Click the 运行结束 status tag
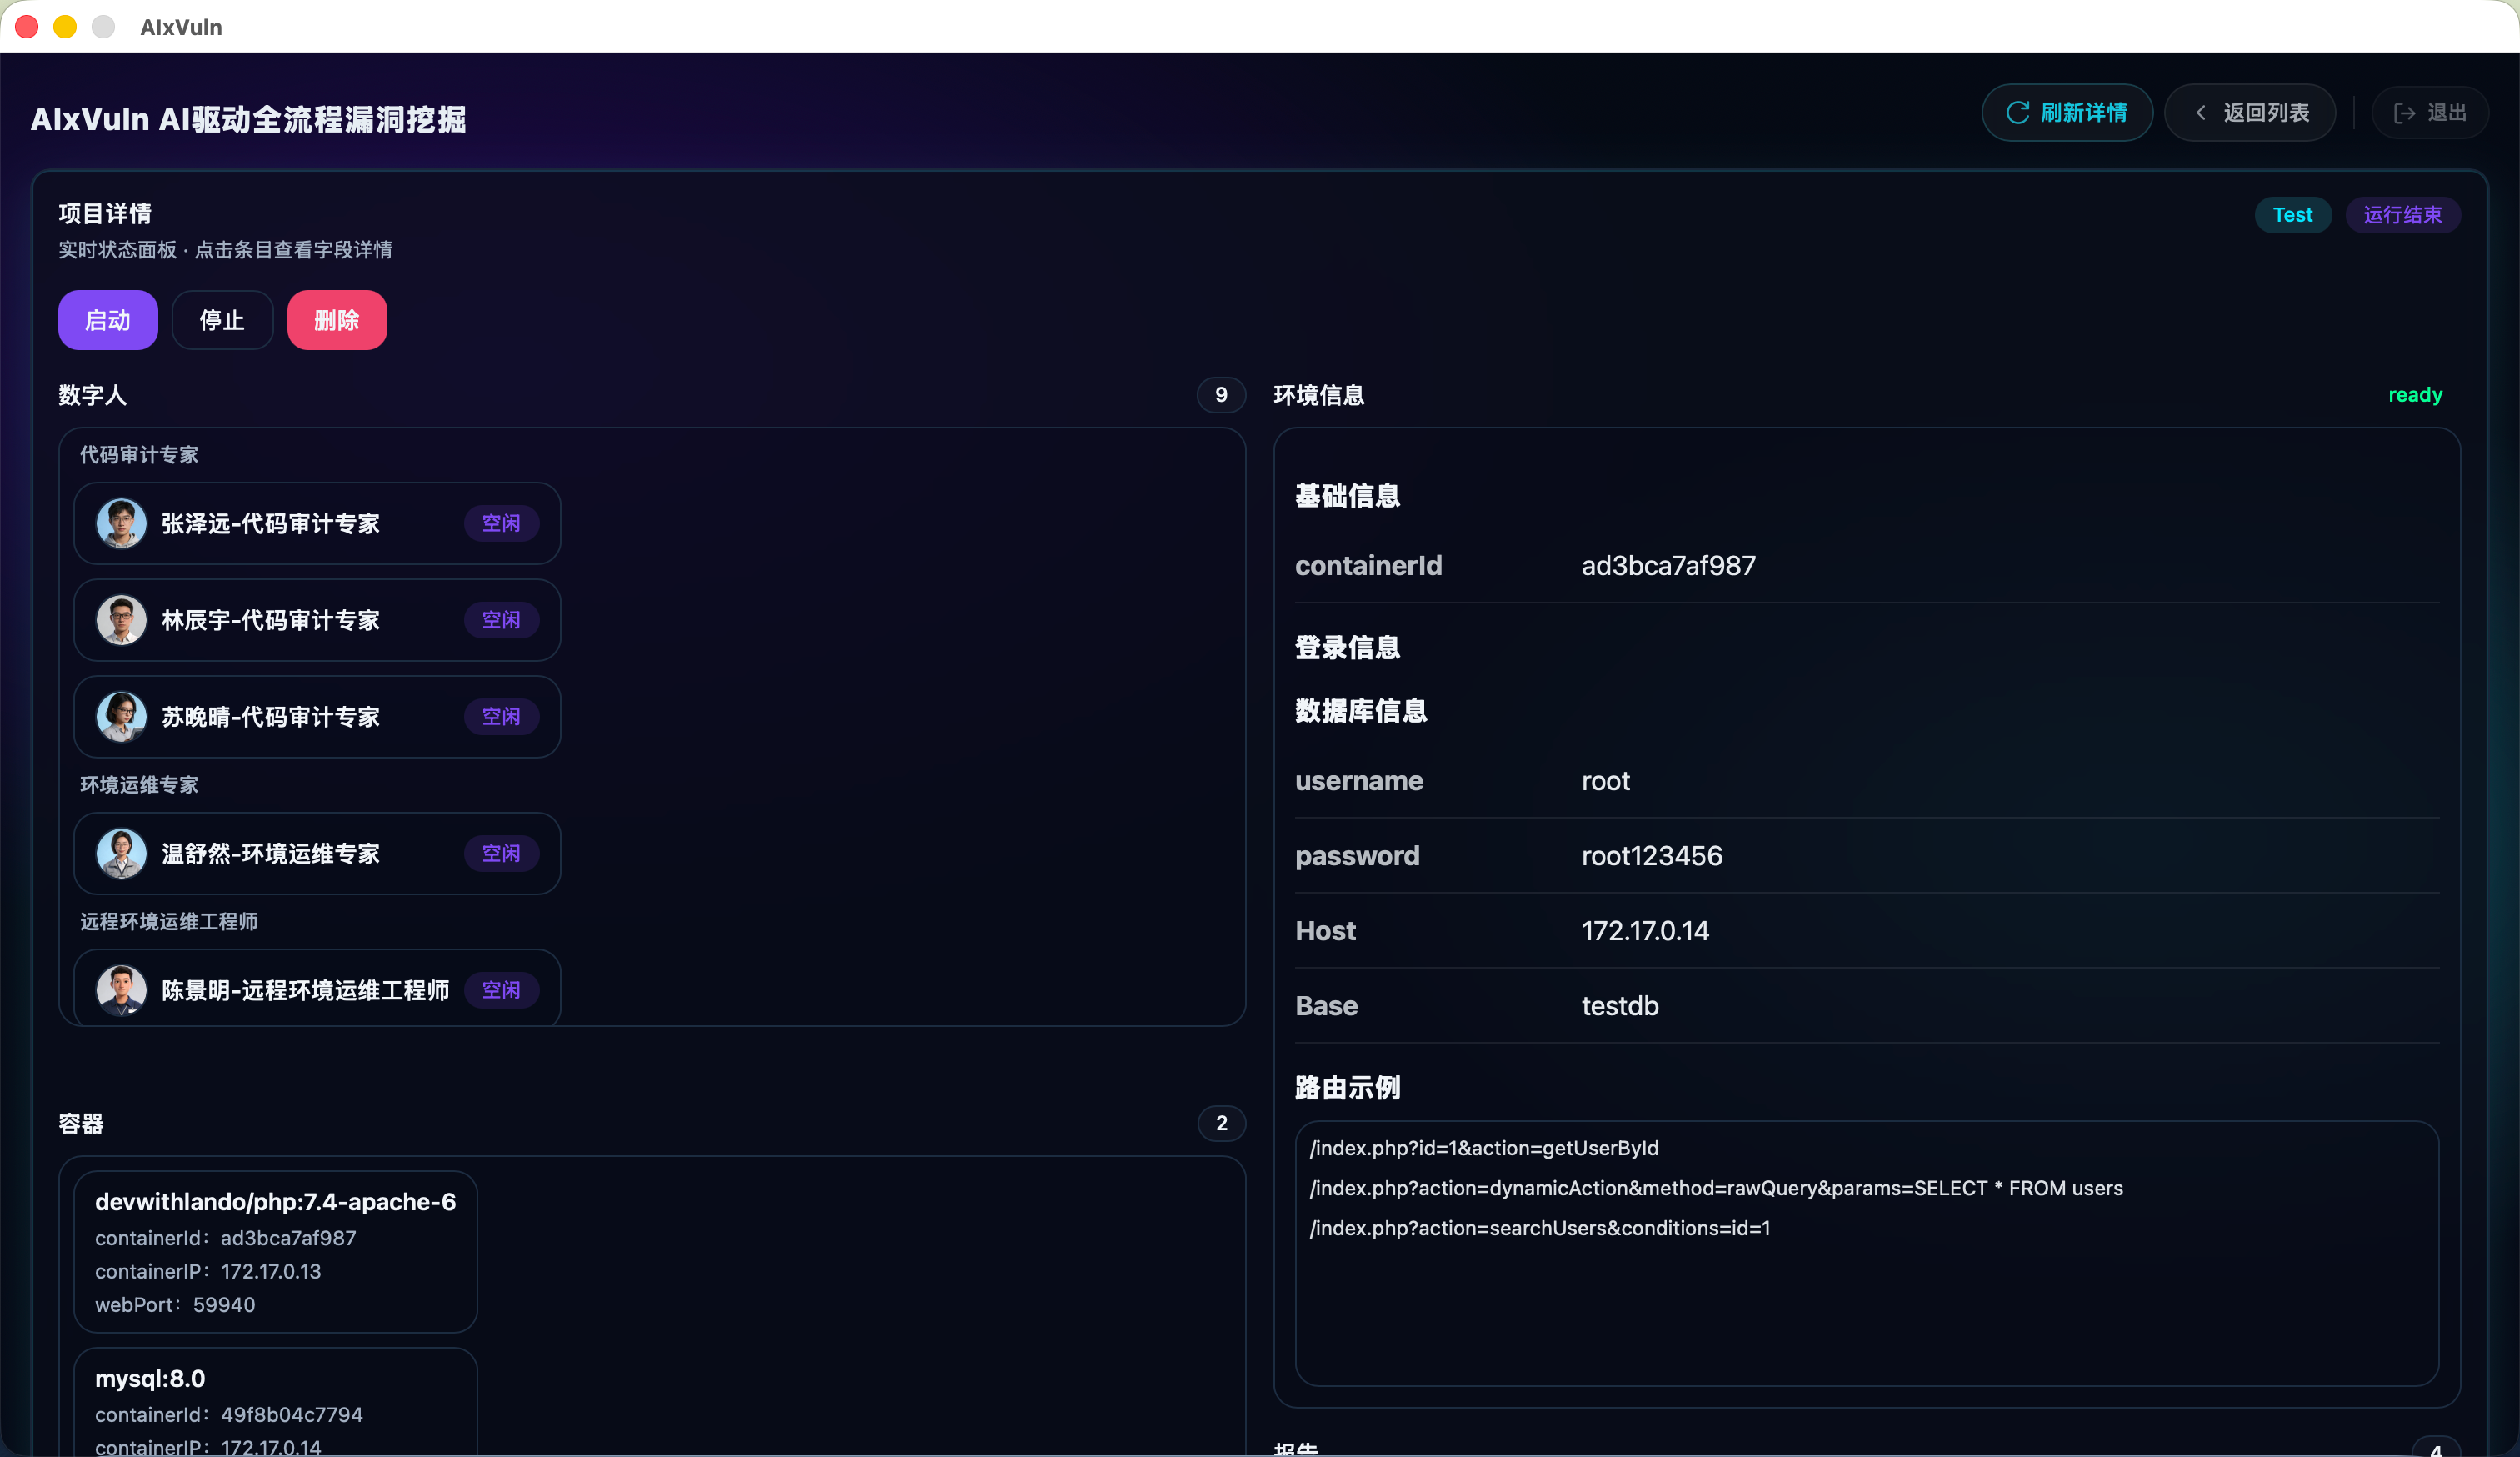 (x=2403, y=215)
